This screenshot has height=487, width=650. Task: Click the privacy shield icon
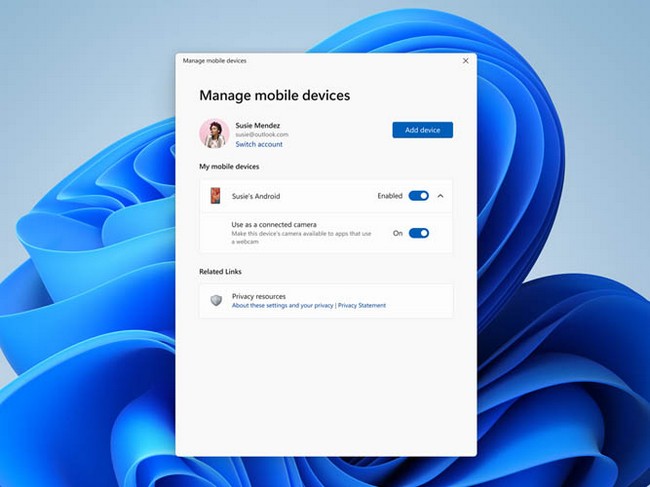[x=216, y=300]
